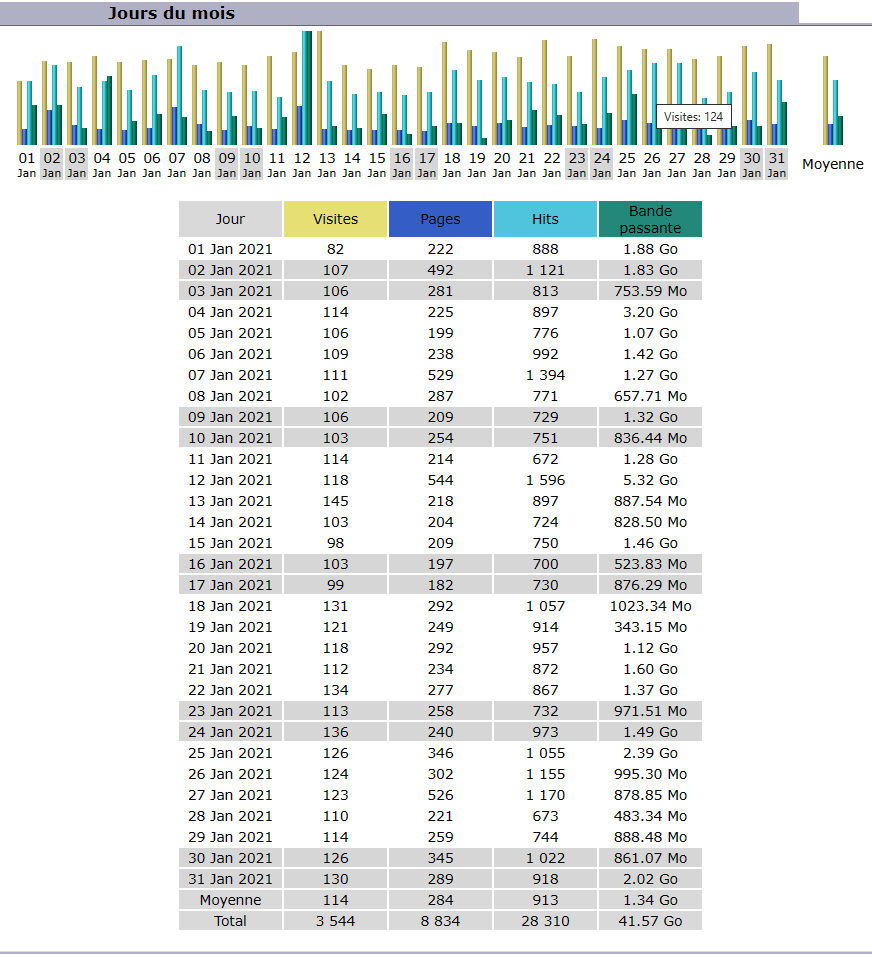872x957 pixels.
Task: Click the "24 Jan" label under the chart
Action: [x=602, y=164]
